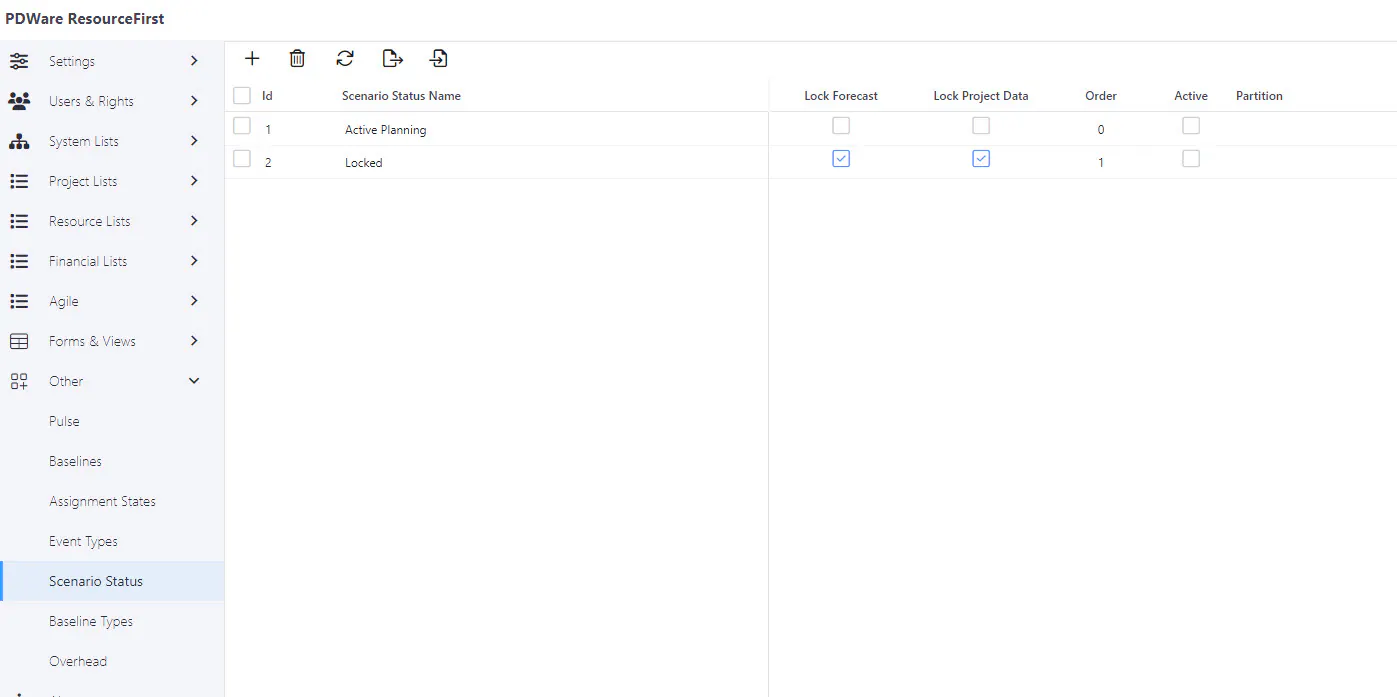Expand the Users & Rights chevron

[194, 101]
